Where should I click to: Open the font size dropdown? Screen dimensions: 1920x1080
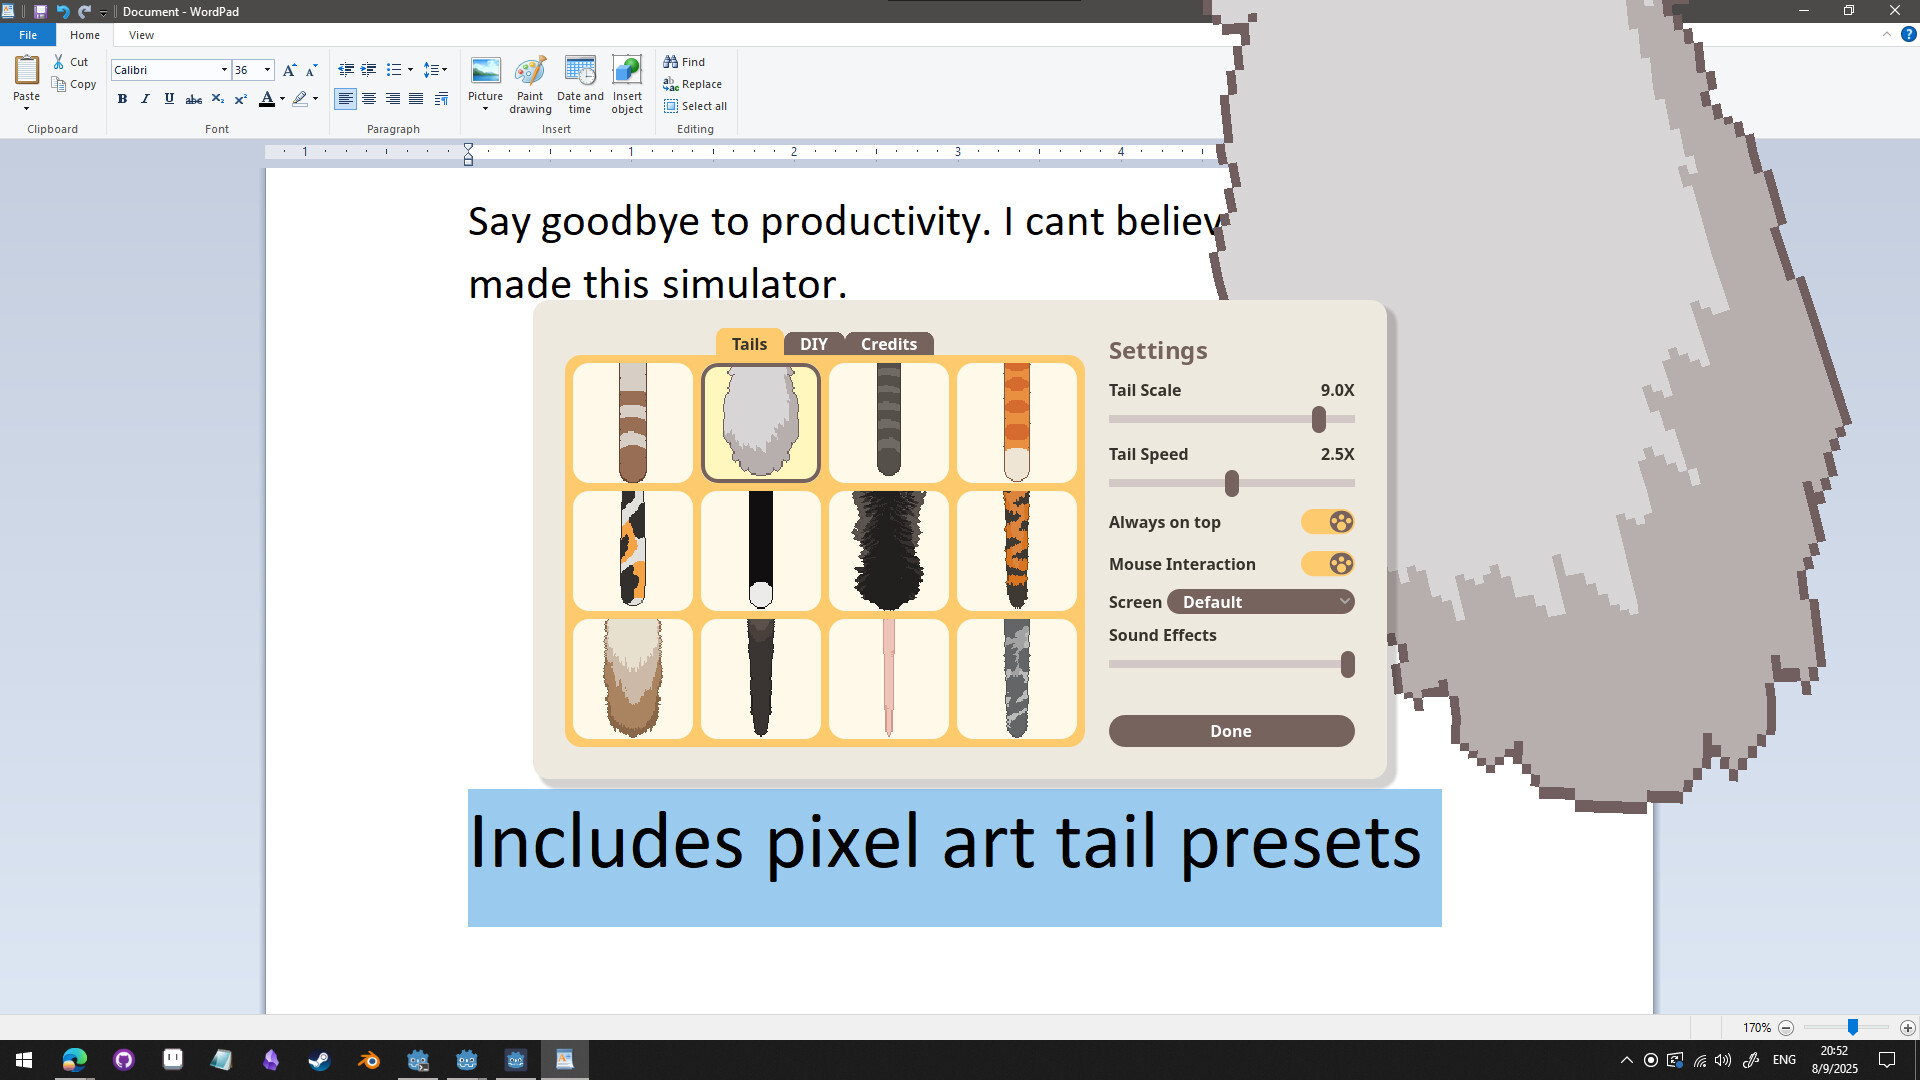267,70
